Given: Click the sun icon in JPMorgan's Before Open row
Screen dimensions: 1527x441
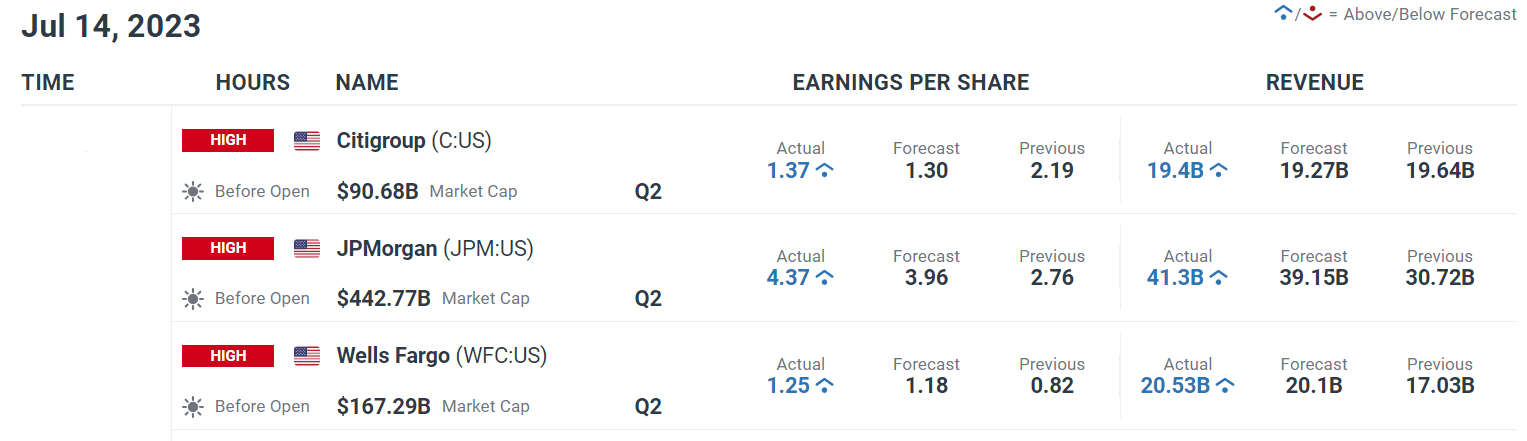Looking at the screenshot, I should click(x=193, y=298).
